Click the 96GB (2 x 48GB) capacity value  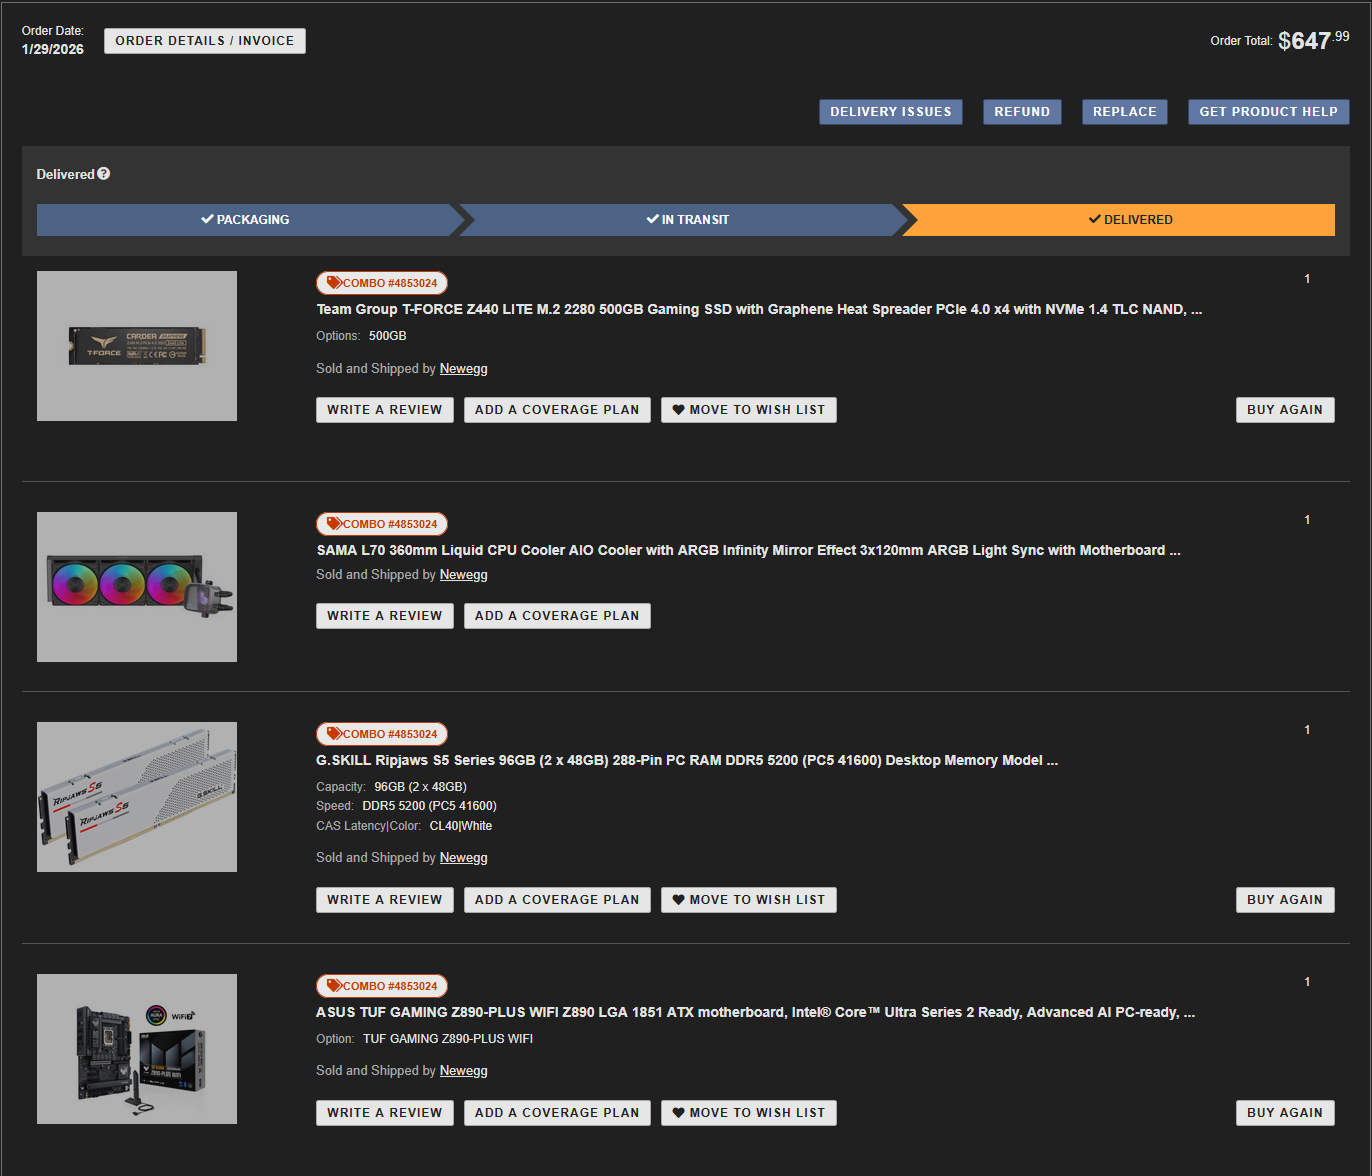coord(421,787)
